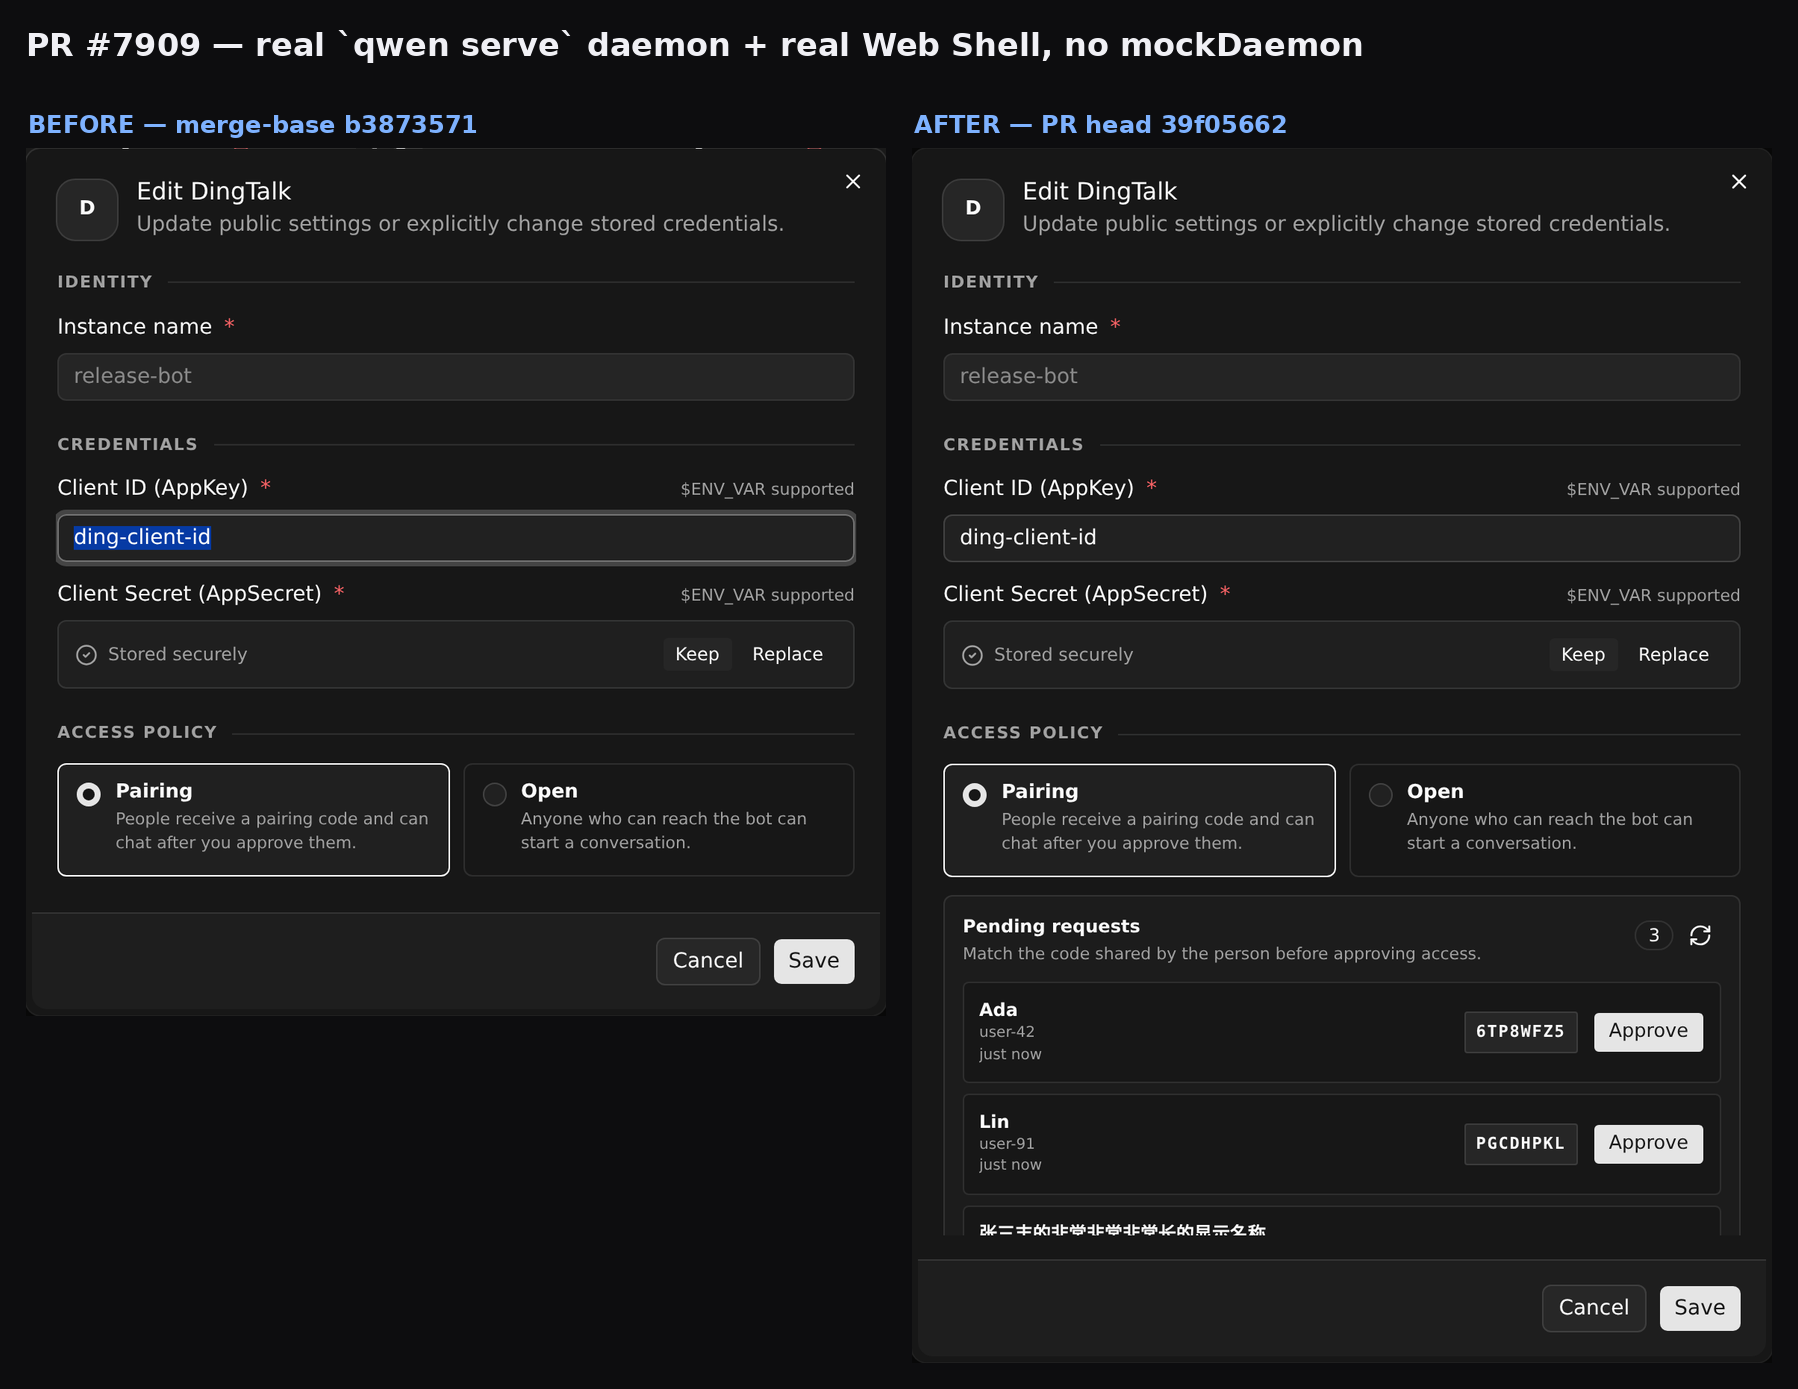The height and width of the screenshot is (1389, 1798).
Task: Select Pairing access policy in AFTER dialog
Action: (1139, 820)
